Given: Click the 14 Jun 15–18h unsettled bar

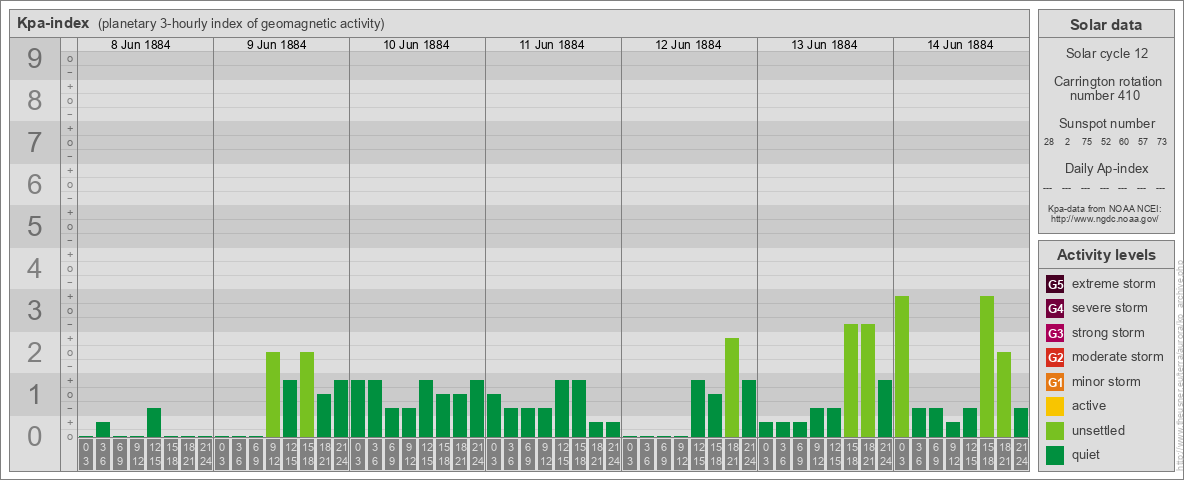Looking at the screenshot, I should (x=987, y=367).
